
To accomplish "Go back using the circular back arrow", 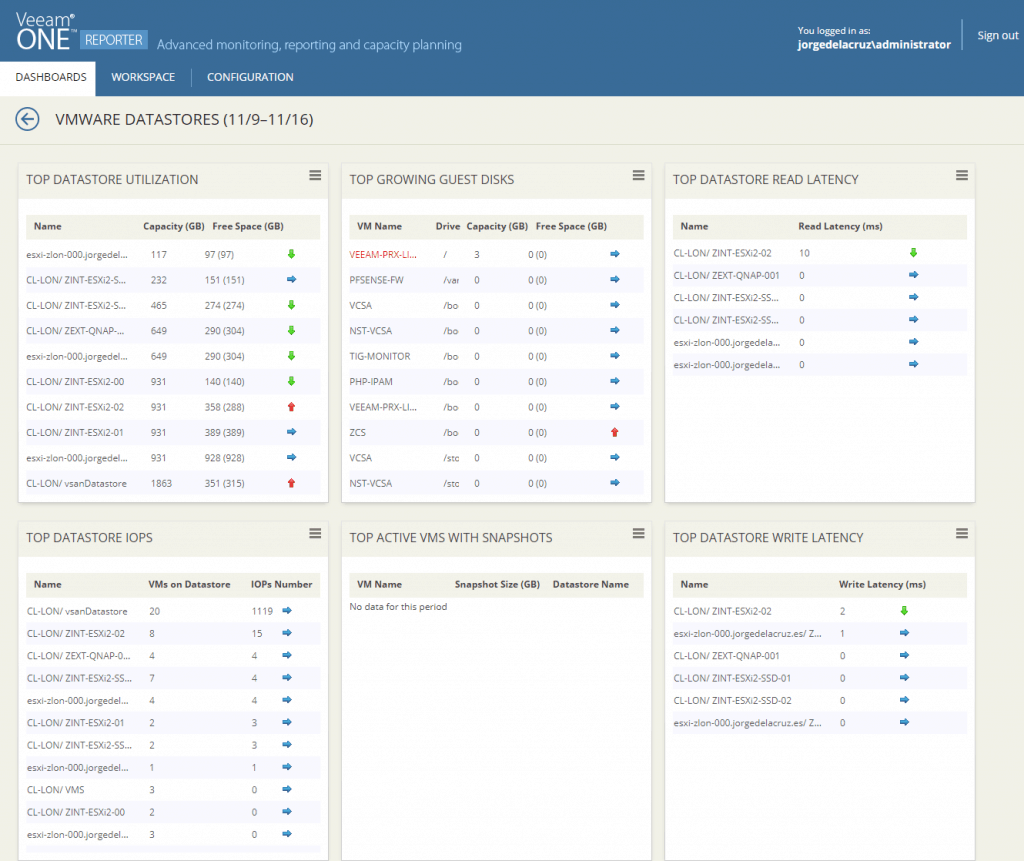I will pyautogui.click(x=27, y=120).
